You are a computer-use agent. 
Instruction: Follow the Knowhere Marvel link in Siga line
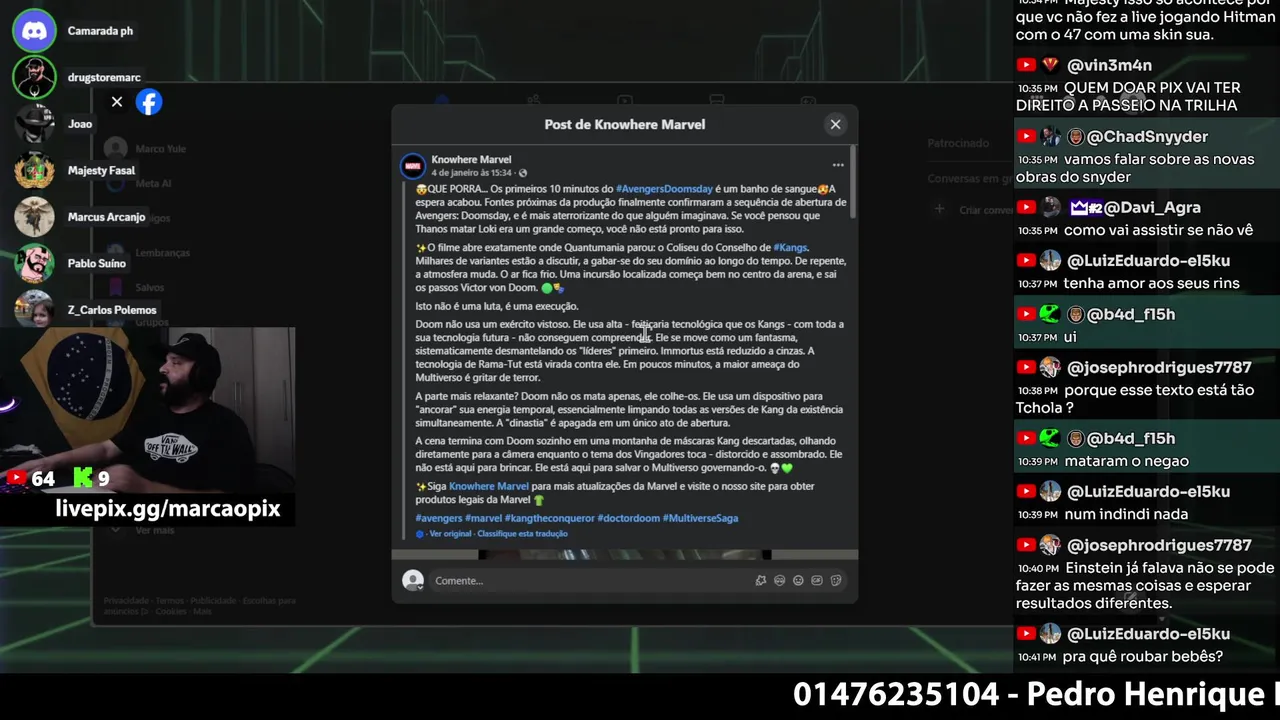pyautogui.click(x=489, y=486)
